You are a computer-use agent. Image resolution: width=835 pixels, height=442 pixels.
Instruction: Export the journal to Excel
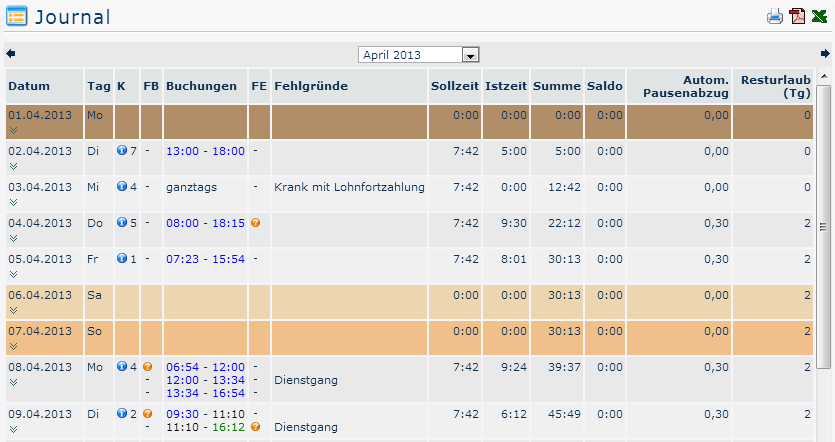pyautogui.click(x=819, y=16)
